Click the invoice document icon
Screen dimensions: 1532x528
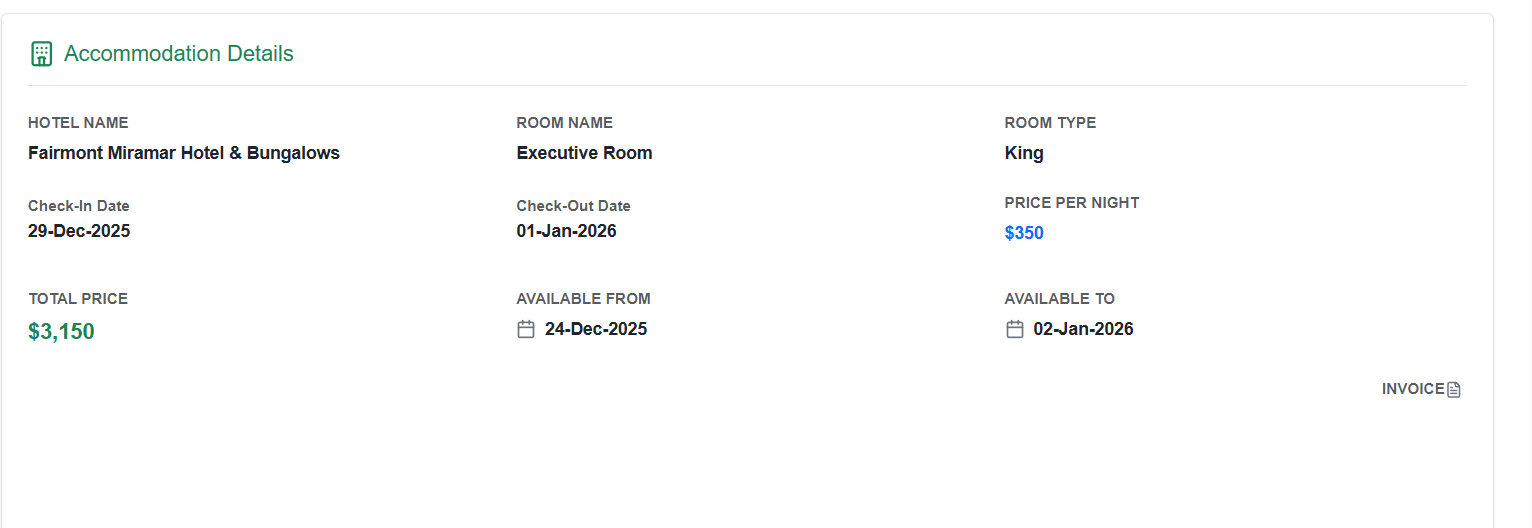[1454, 390]
